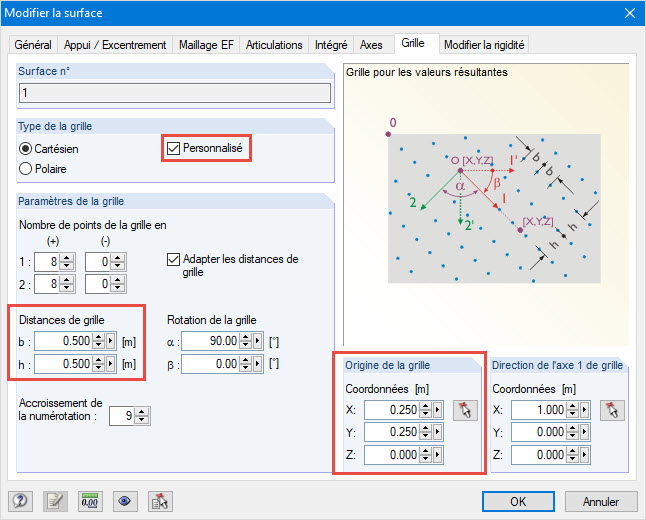Click the α rotation angle field
Image resolution: width=646 pixels, height=520 pixels.
(x=211, y=341)
